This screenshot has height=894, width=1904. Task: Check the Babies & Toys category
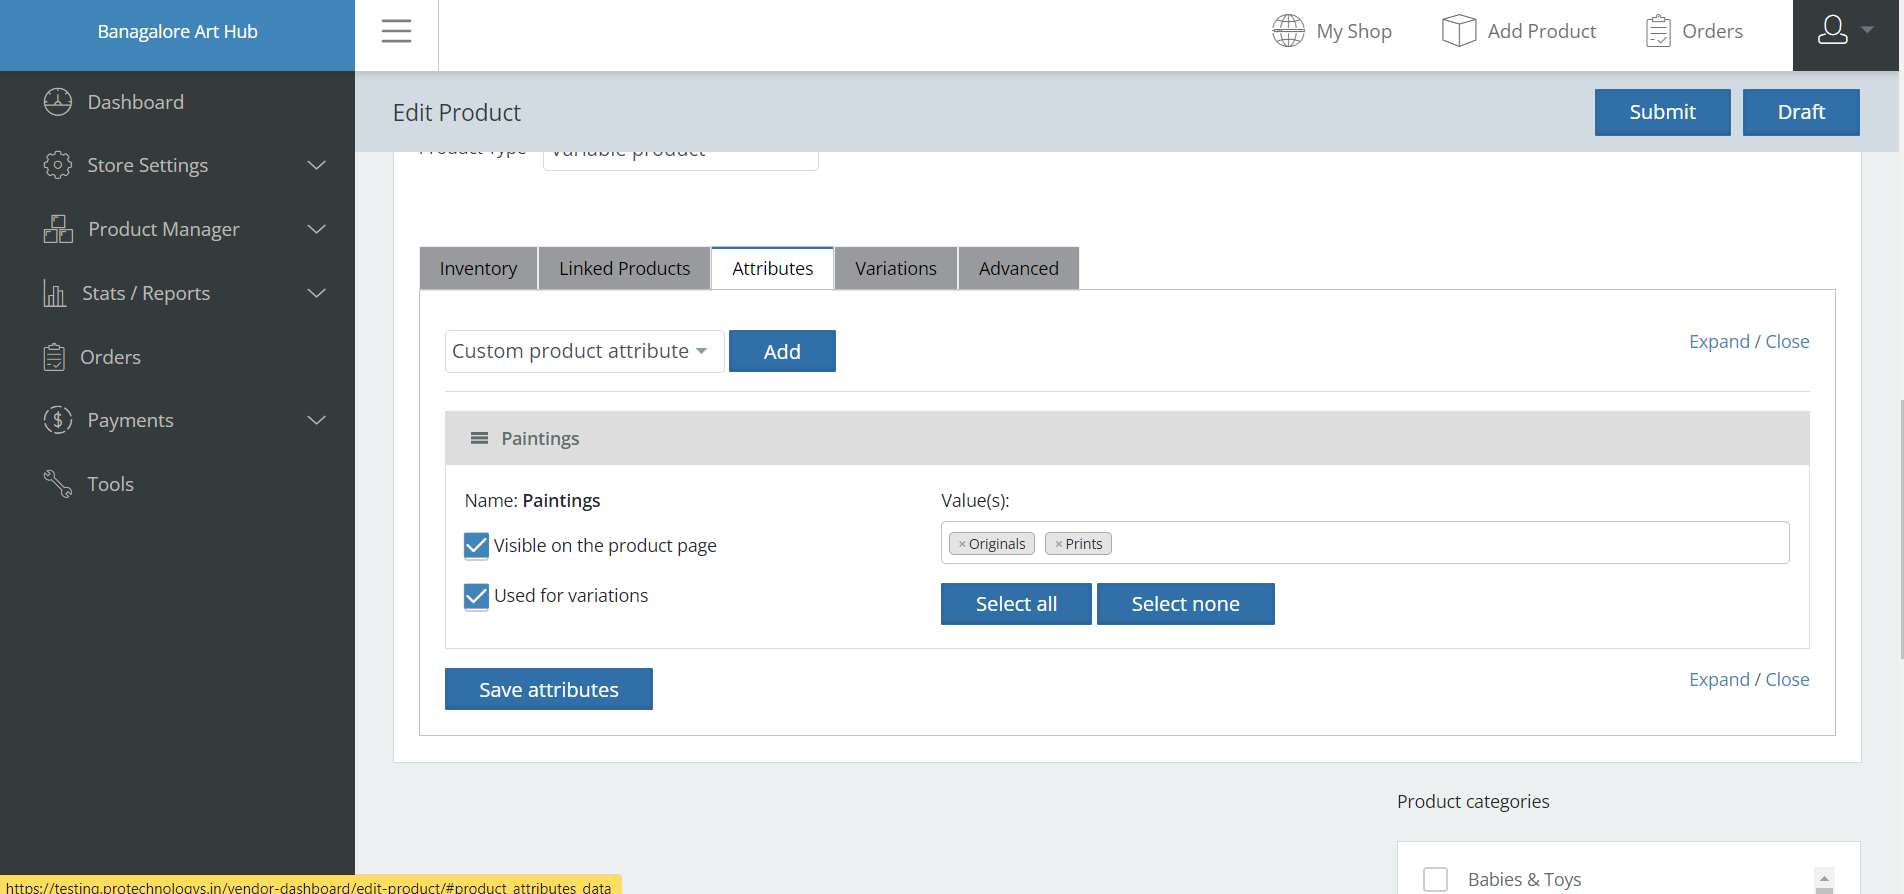(1435, 879)
